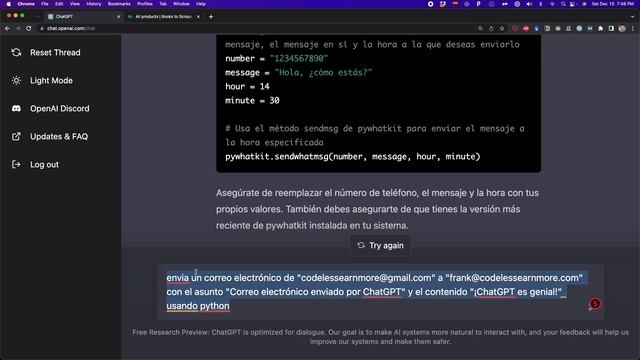Viewport: 640px width, 360px height.
Task: Open the Chrome profile avatar
Action: coord(622,28)
